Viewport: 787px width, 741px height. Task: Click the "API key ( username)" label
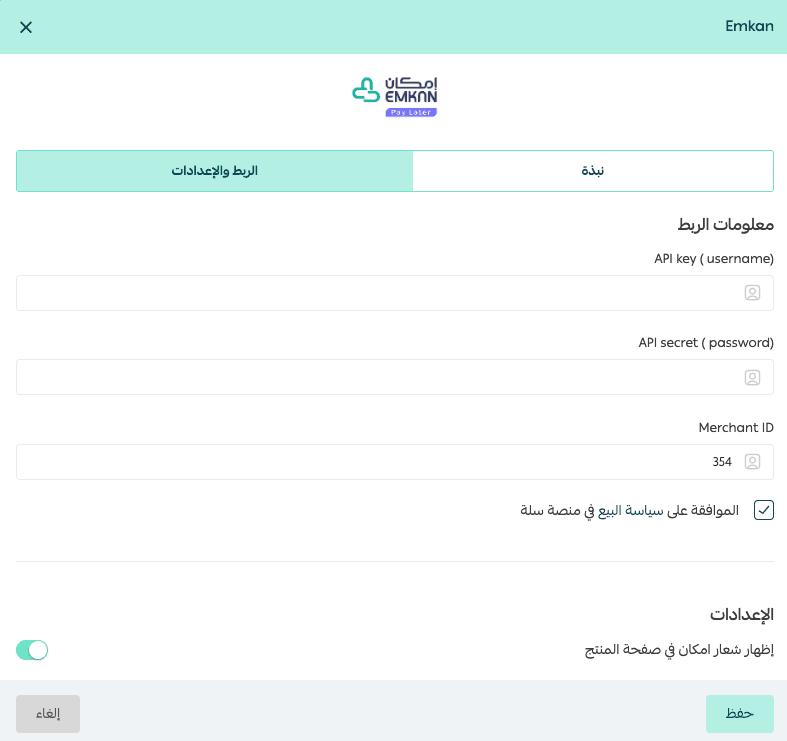[713, 258]
